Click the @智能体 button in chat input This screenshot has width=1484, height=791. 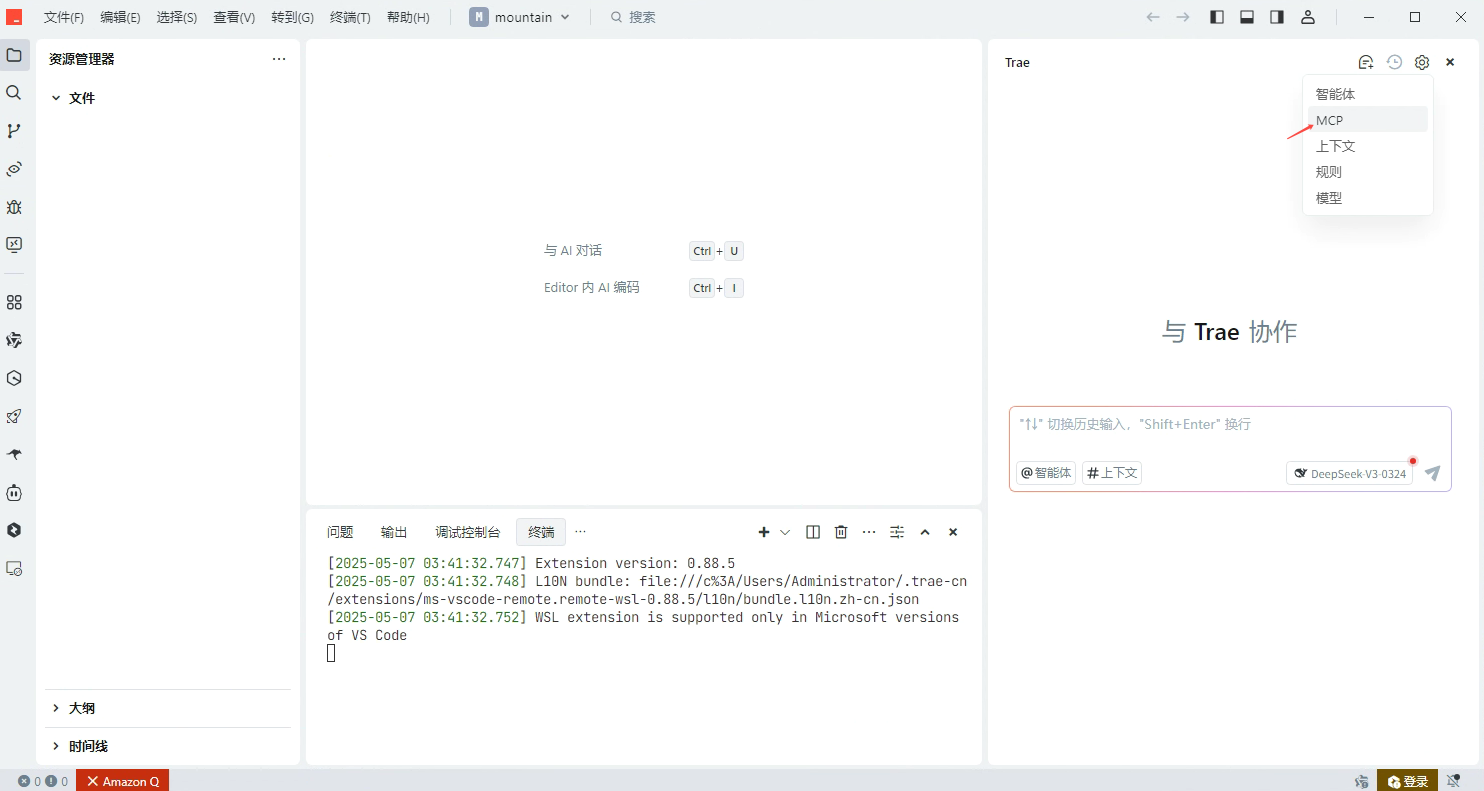tap(1046, 473)
